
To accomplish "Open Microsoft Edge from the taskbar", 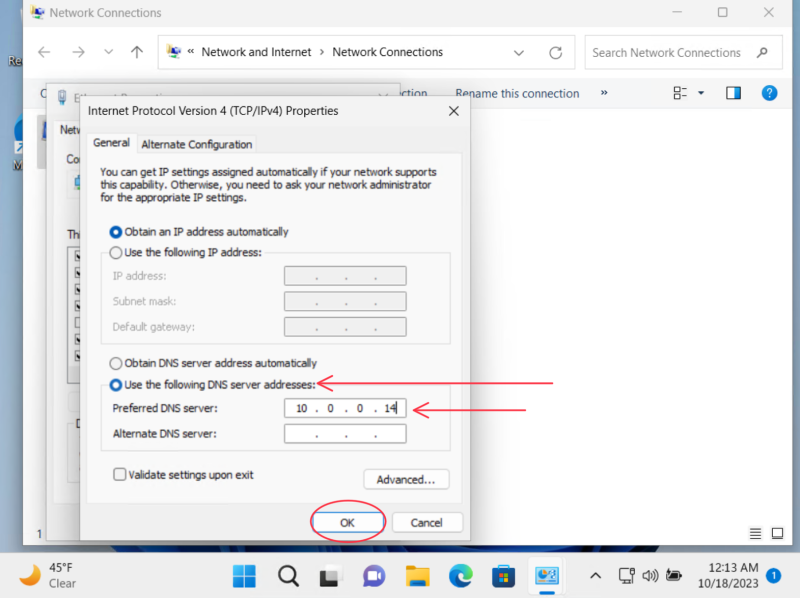I will tap(460, 576).
